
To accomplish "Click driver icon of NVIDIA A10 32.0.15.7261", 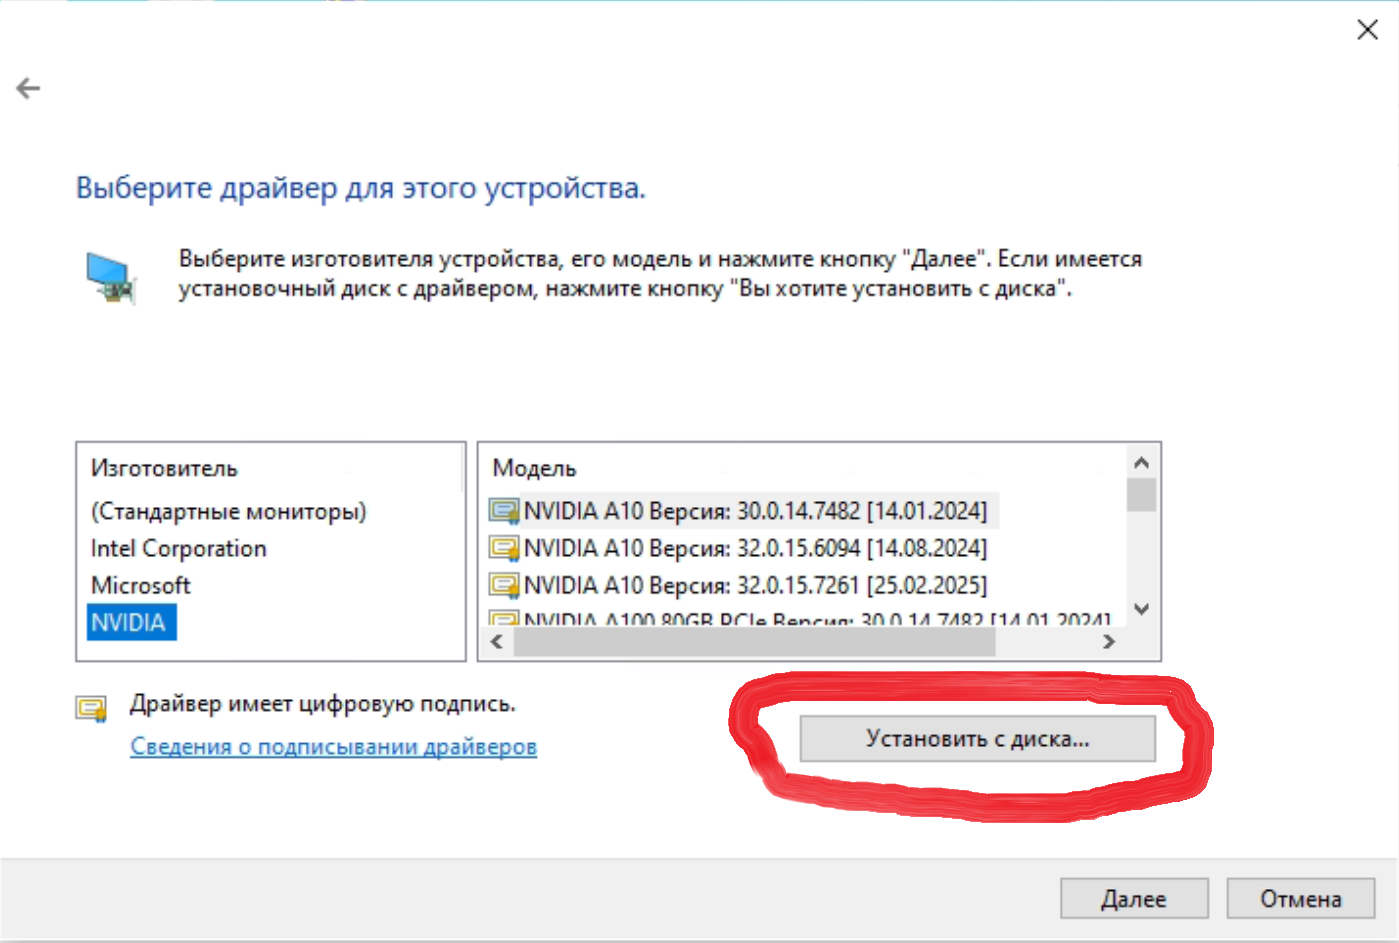I will point(504,585).
